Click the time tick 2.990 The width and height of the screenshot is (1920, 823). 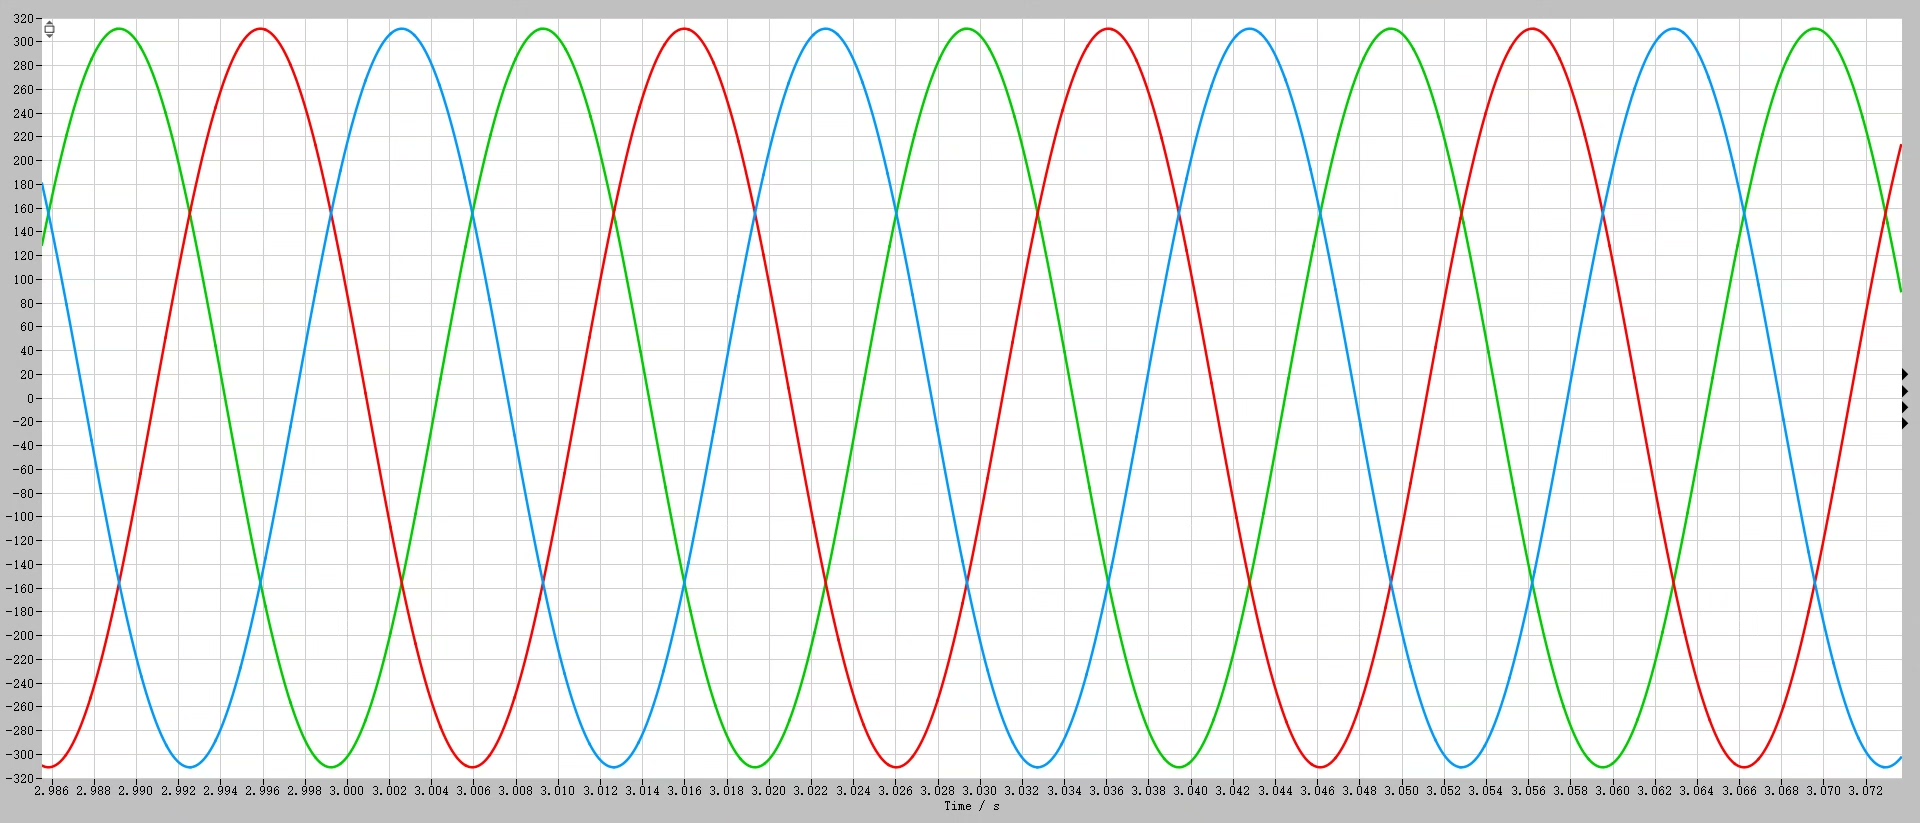pos(136,790)
